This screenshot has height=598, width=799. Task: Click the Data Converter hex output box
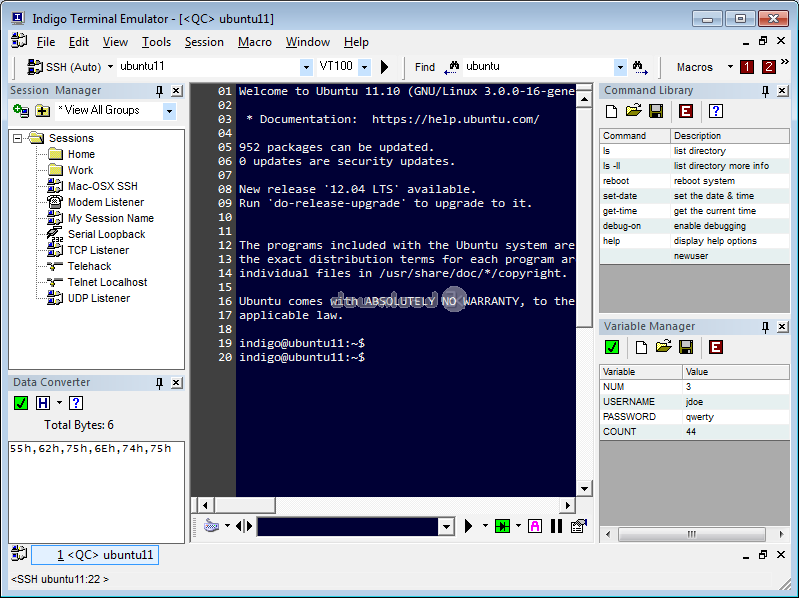pos(96,492)
